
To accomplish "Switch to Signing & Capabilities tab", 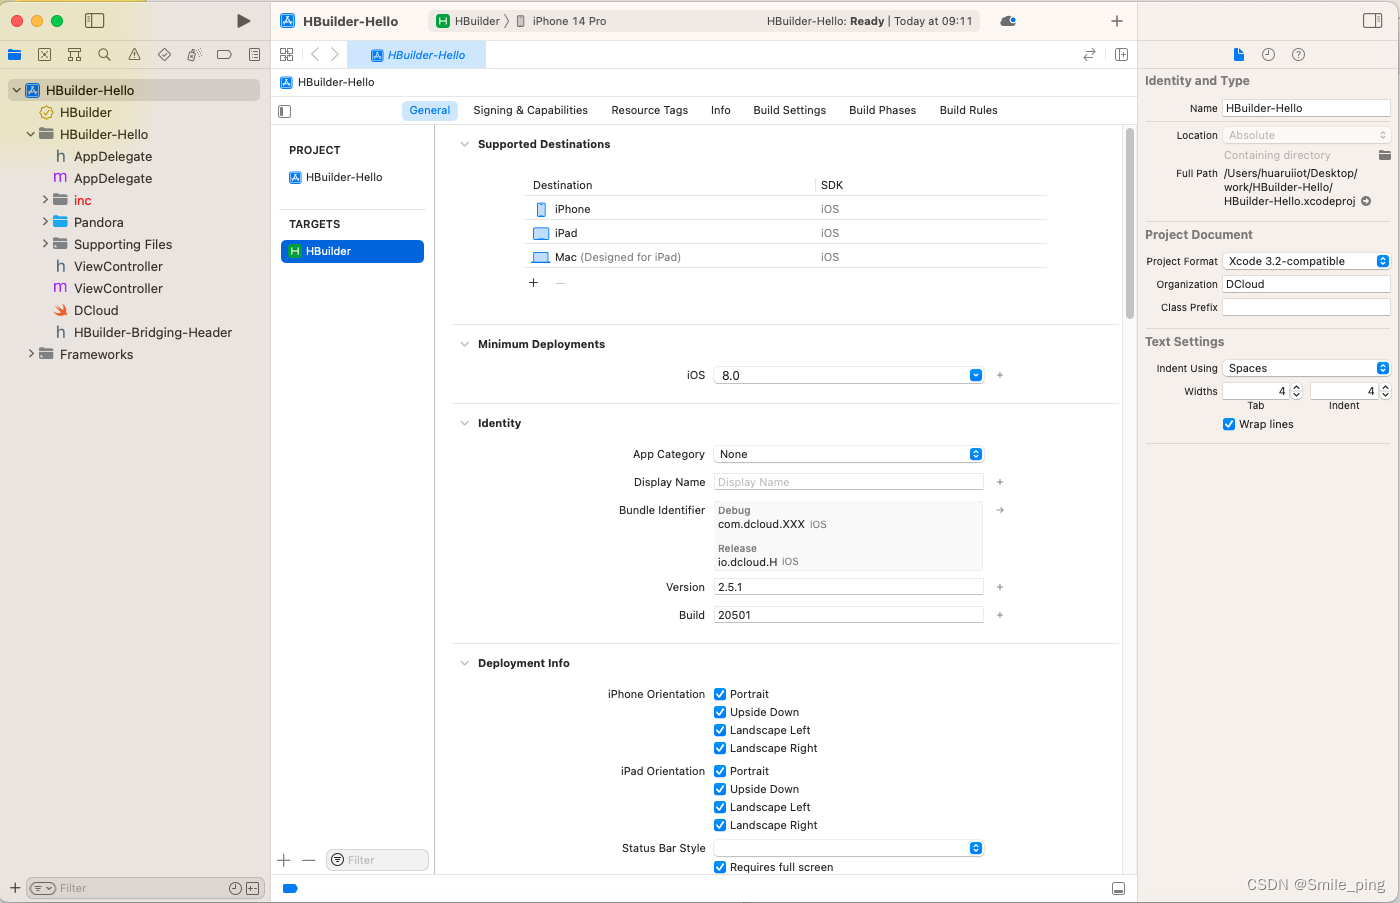I will coord(530,110).
